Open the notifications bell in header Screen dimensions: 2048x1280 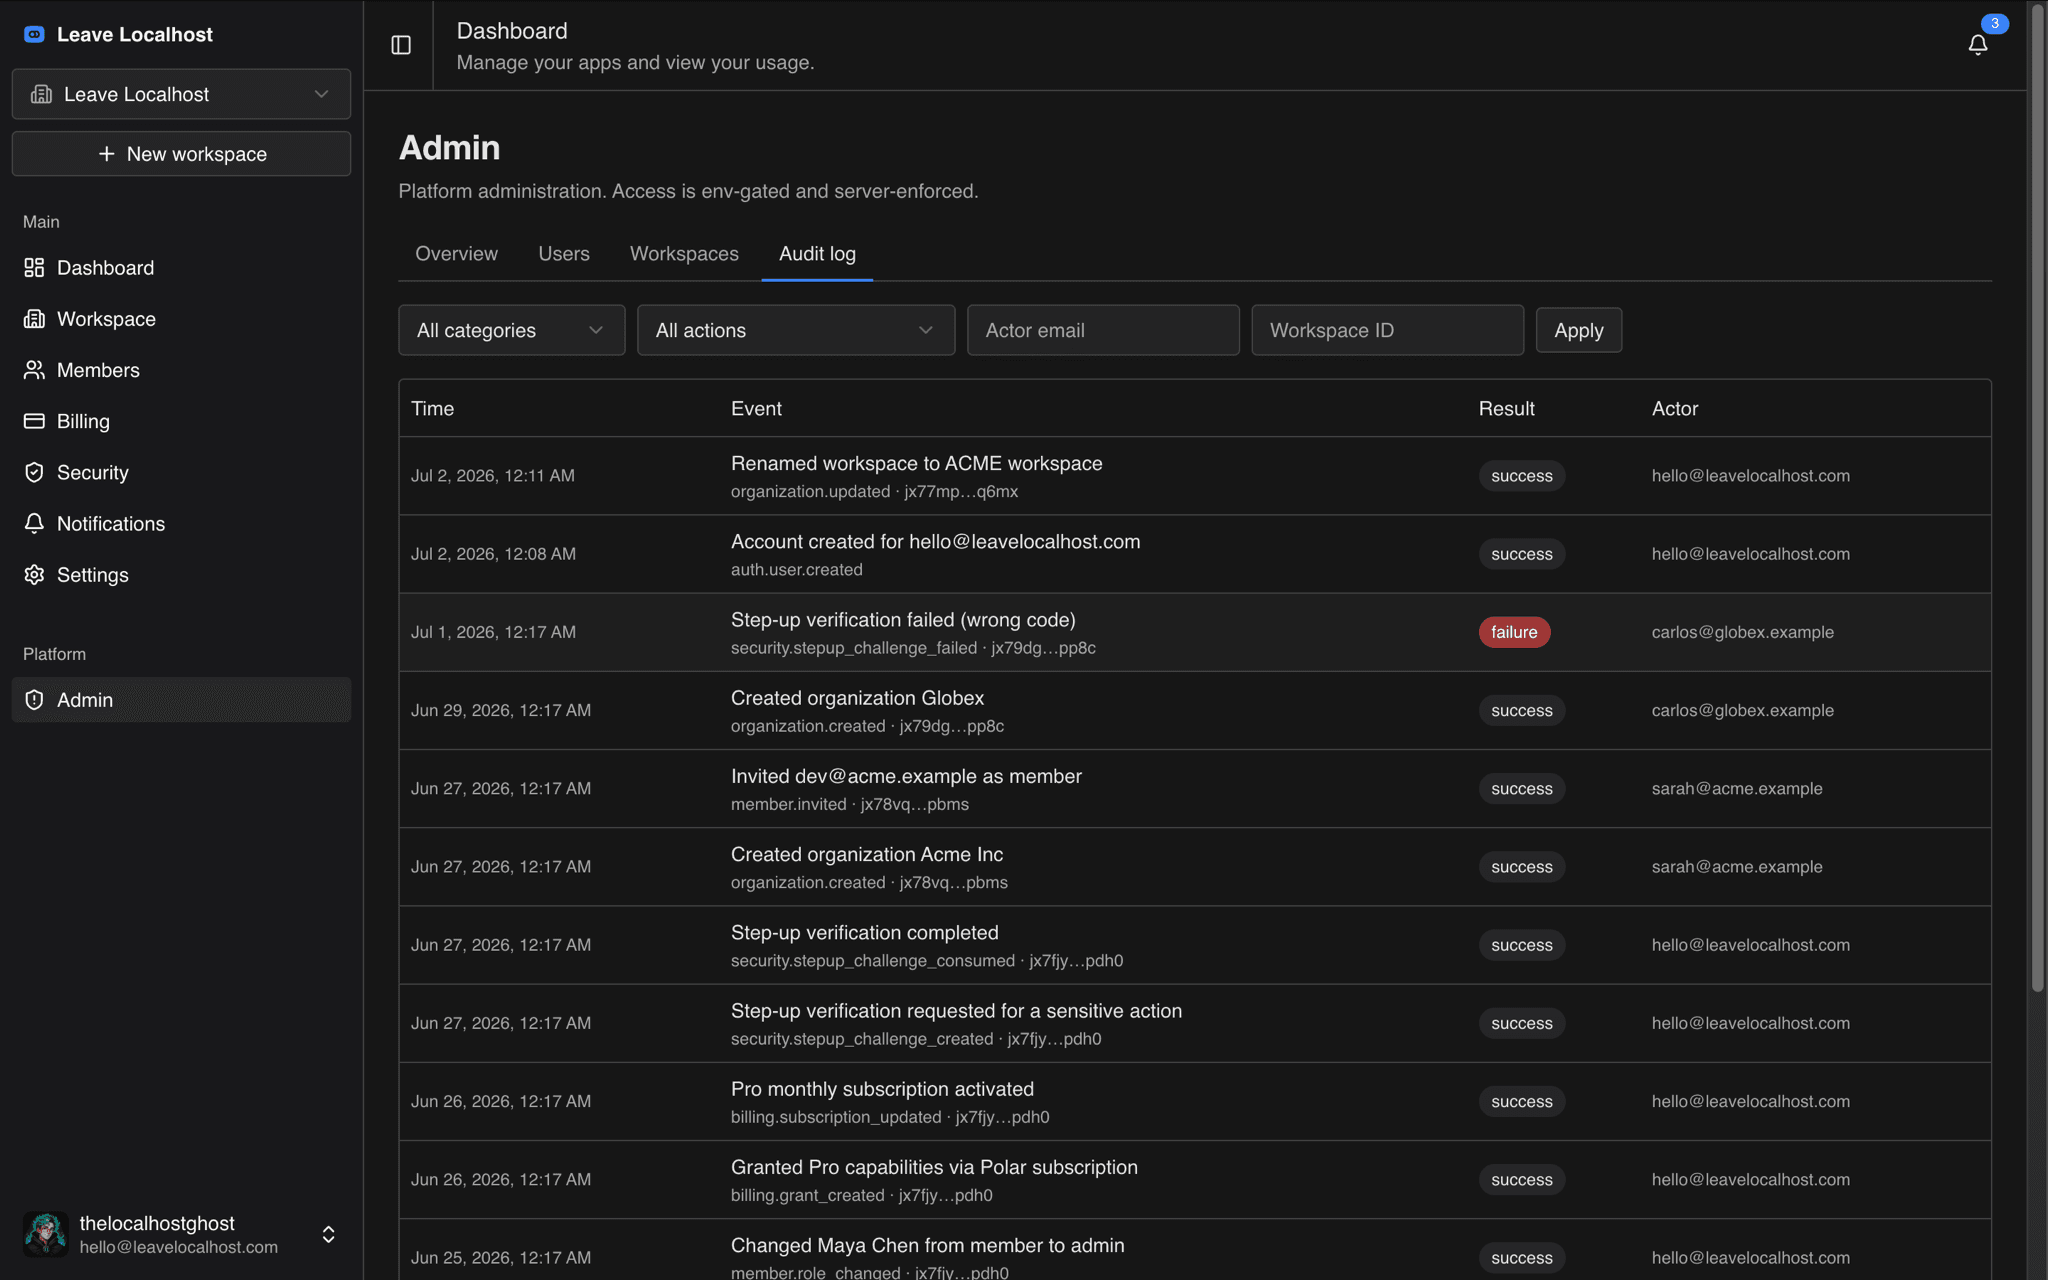coord(1977,45)
